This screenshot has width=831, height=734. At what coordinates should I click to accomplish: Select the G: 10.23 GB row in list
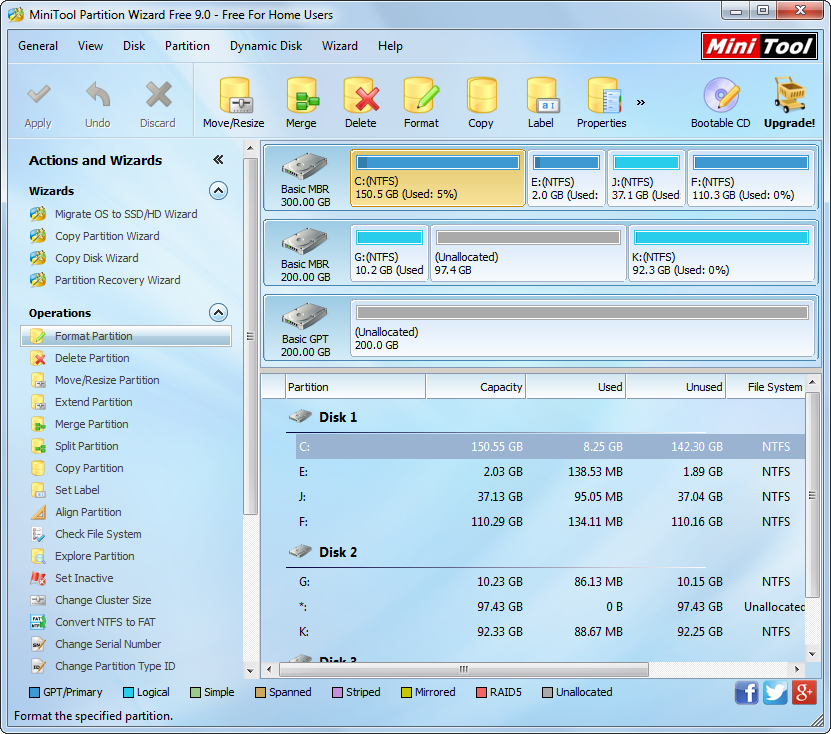(x=550, y=581)
